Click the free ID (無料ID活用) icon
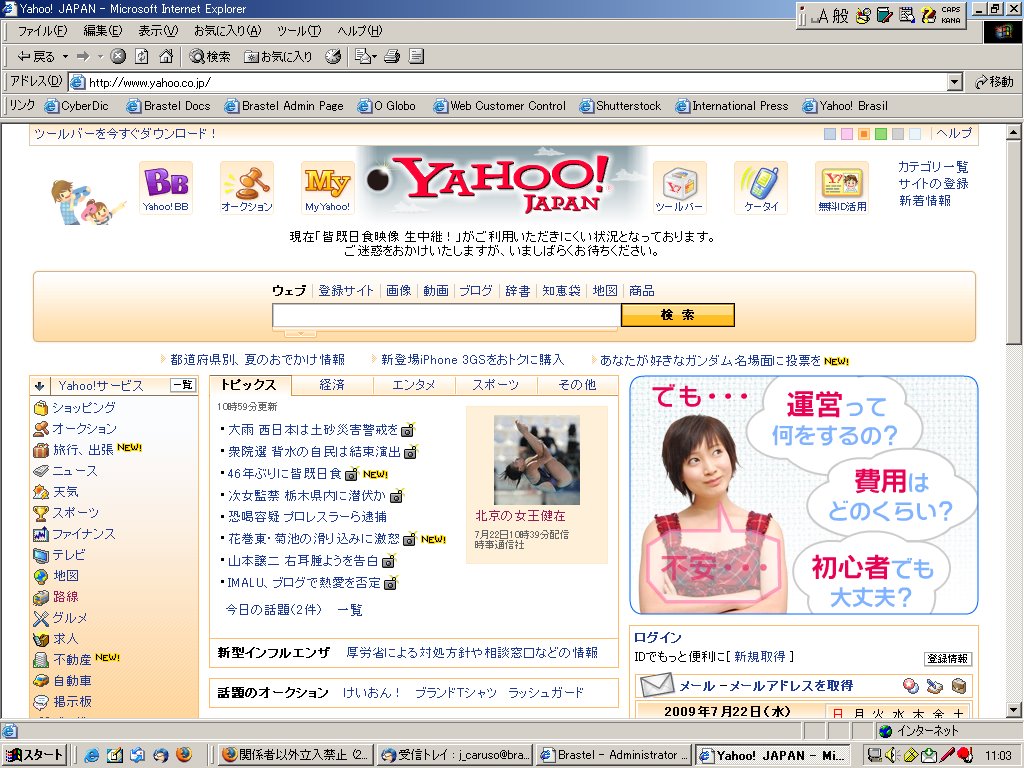1024x768 pixels. pyautogui.click(x=842, y=188)
